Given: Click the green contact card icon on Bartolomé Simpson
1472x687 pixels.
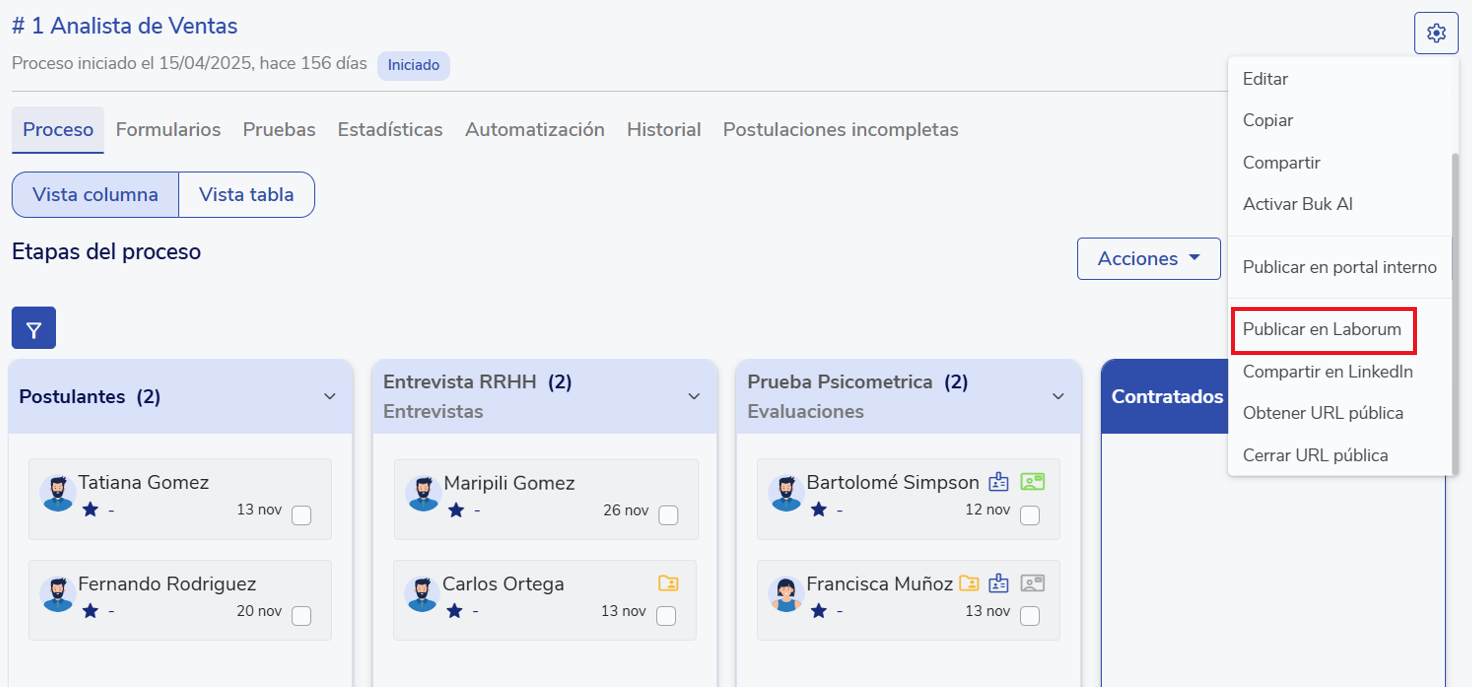Looking at the screenshot, I should (x=1032, y=482).
